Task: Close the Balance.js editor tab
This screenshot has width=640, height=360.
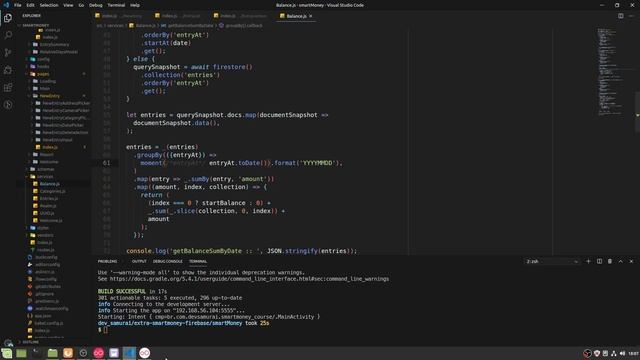Action: tap(311, 16)
